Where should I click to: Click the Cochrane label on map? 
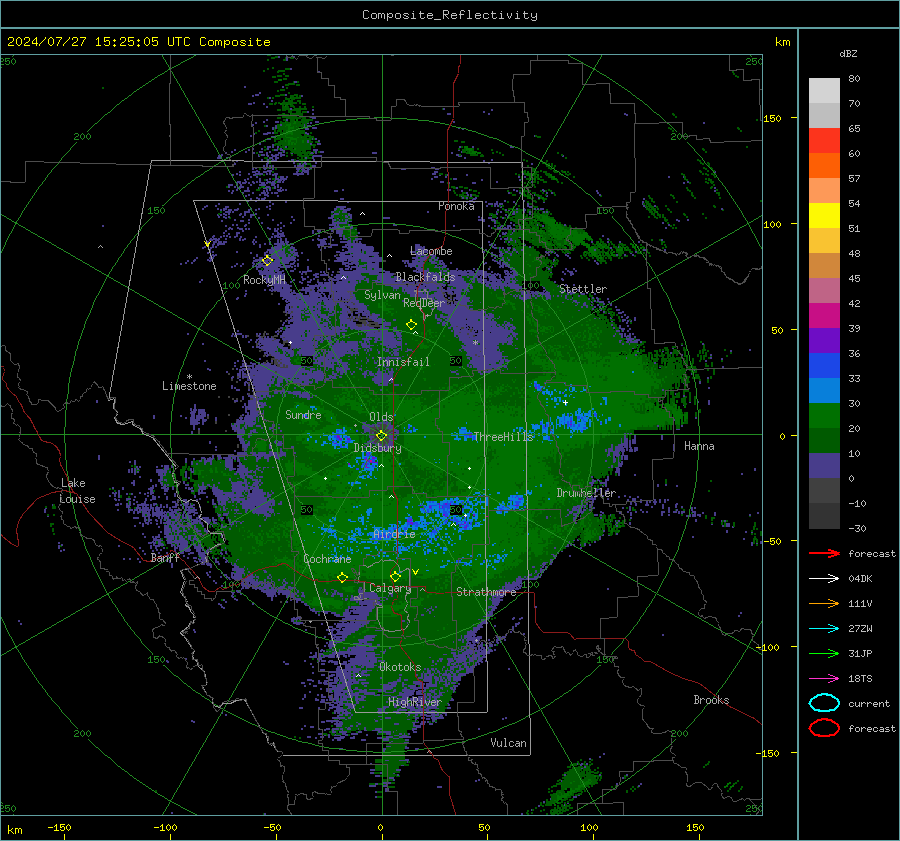coord(327,559)
